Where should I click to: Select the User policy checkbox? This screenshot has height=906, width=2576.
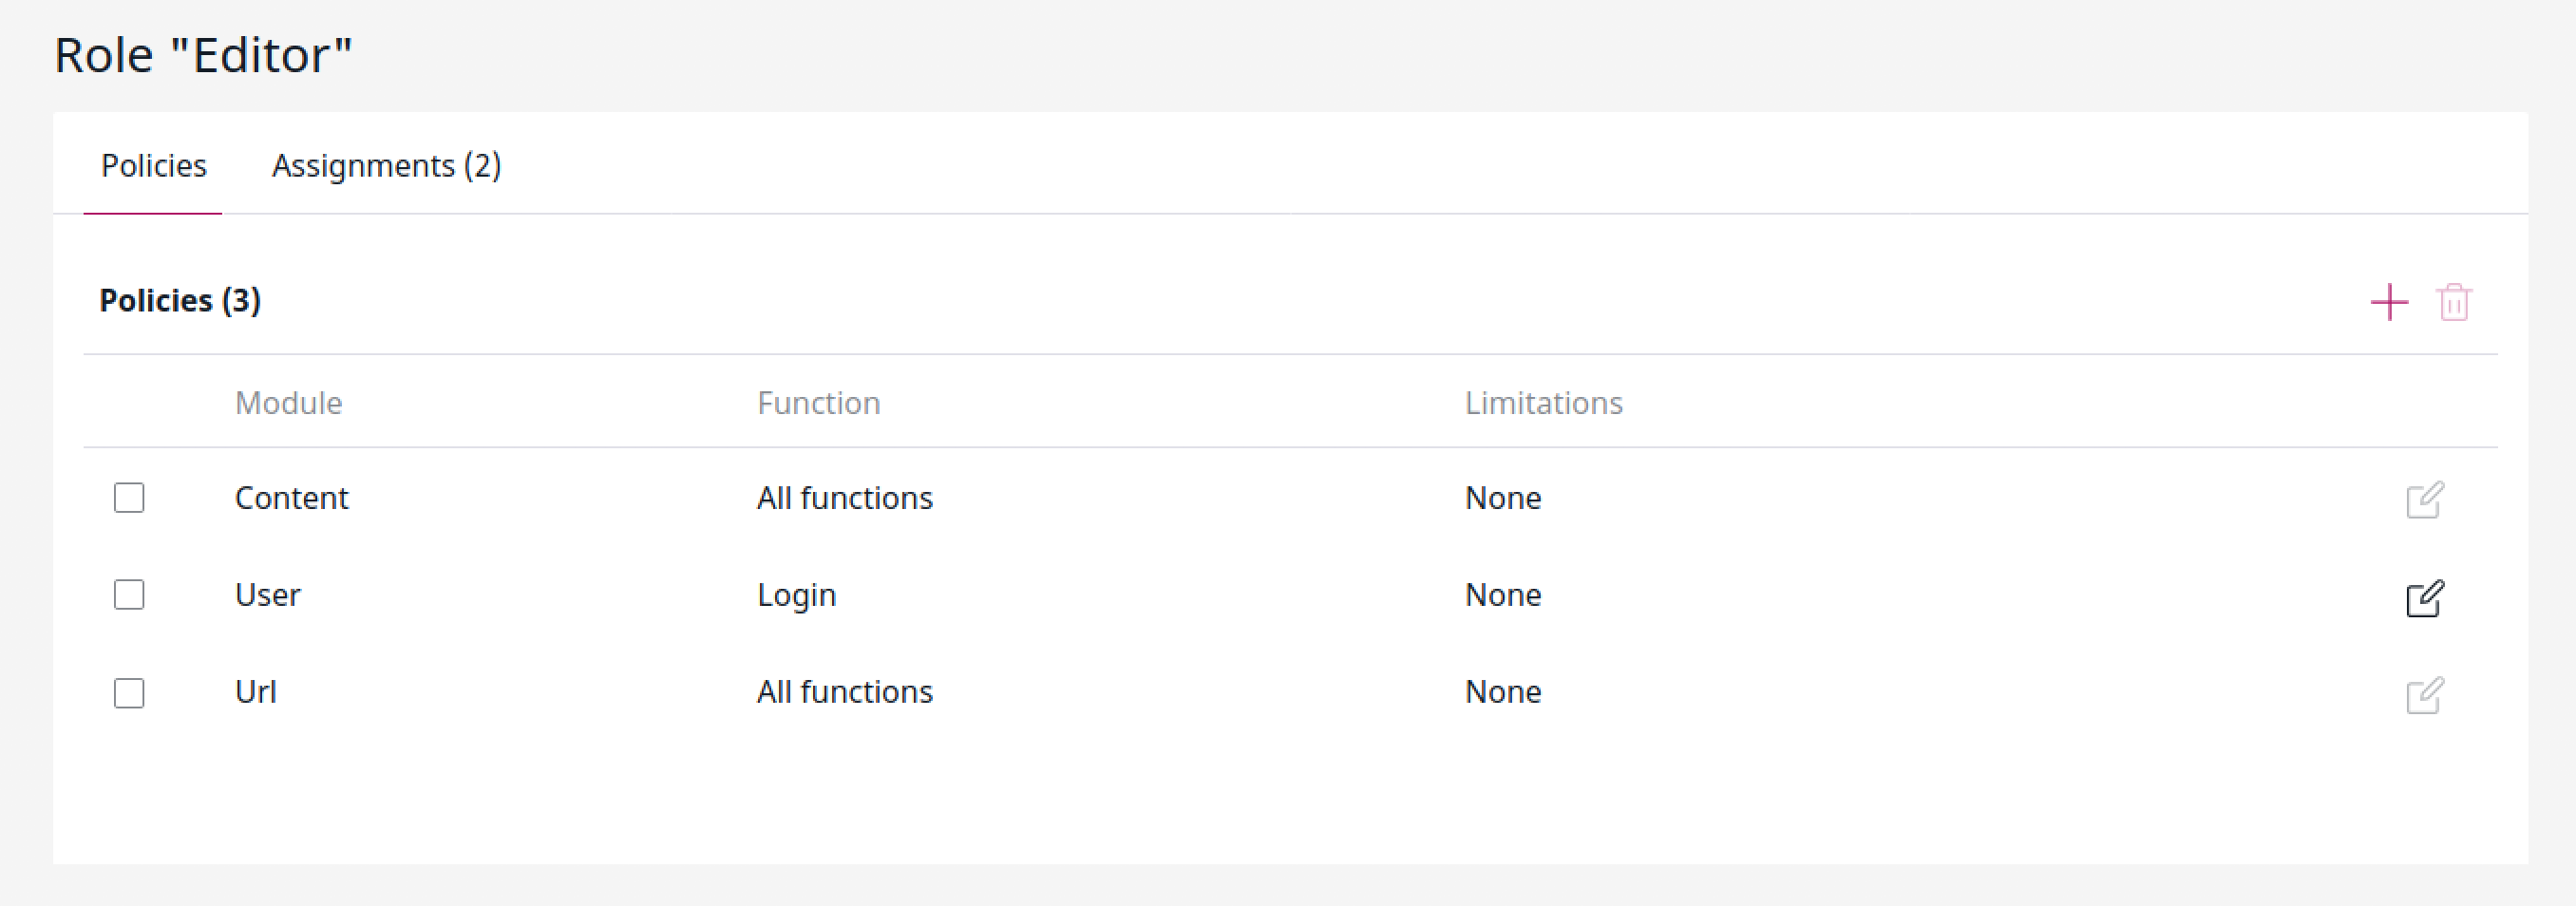click(129, 594)
